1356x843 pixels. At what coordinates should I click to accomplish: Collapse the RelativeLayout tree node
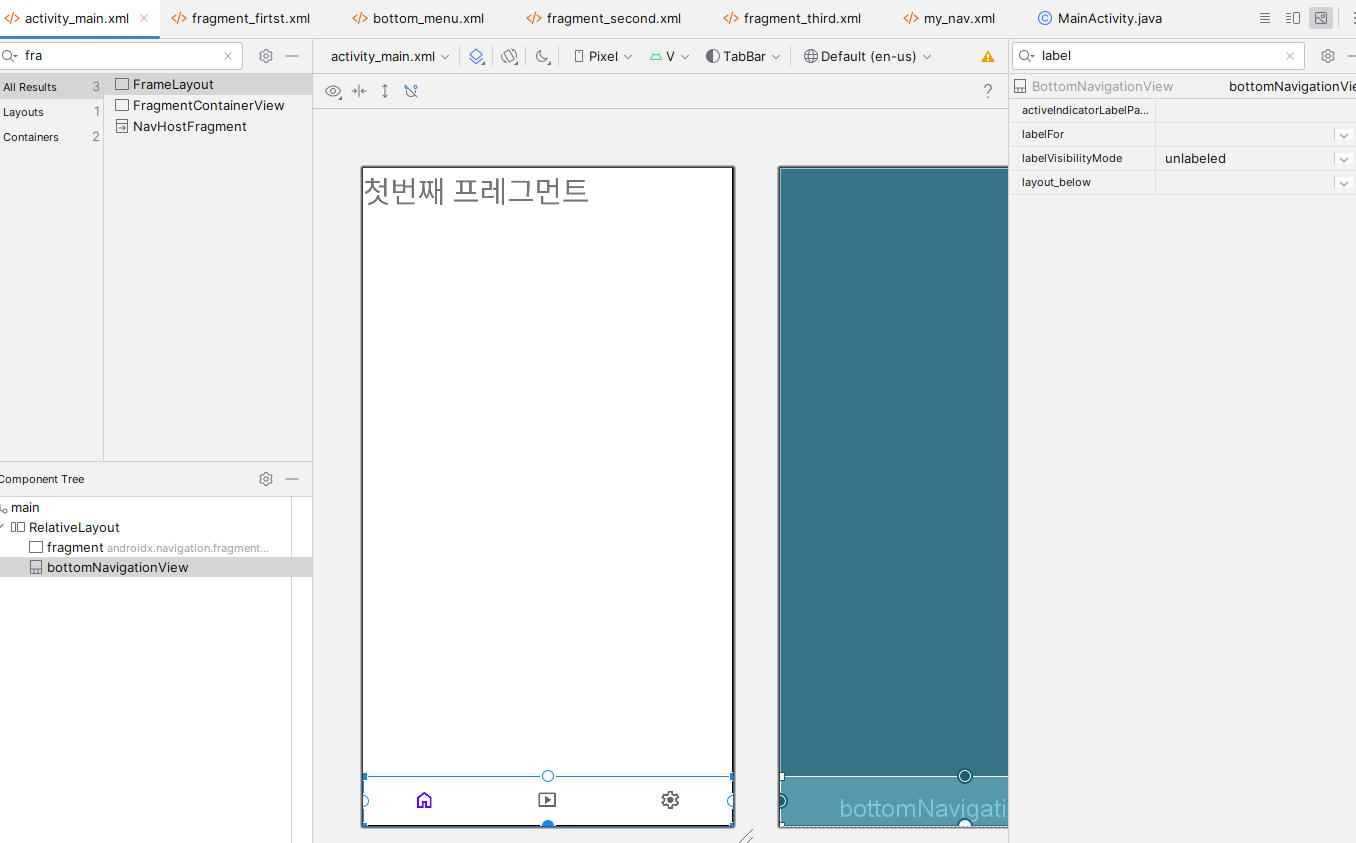coord(3,527)
